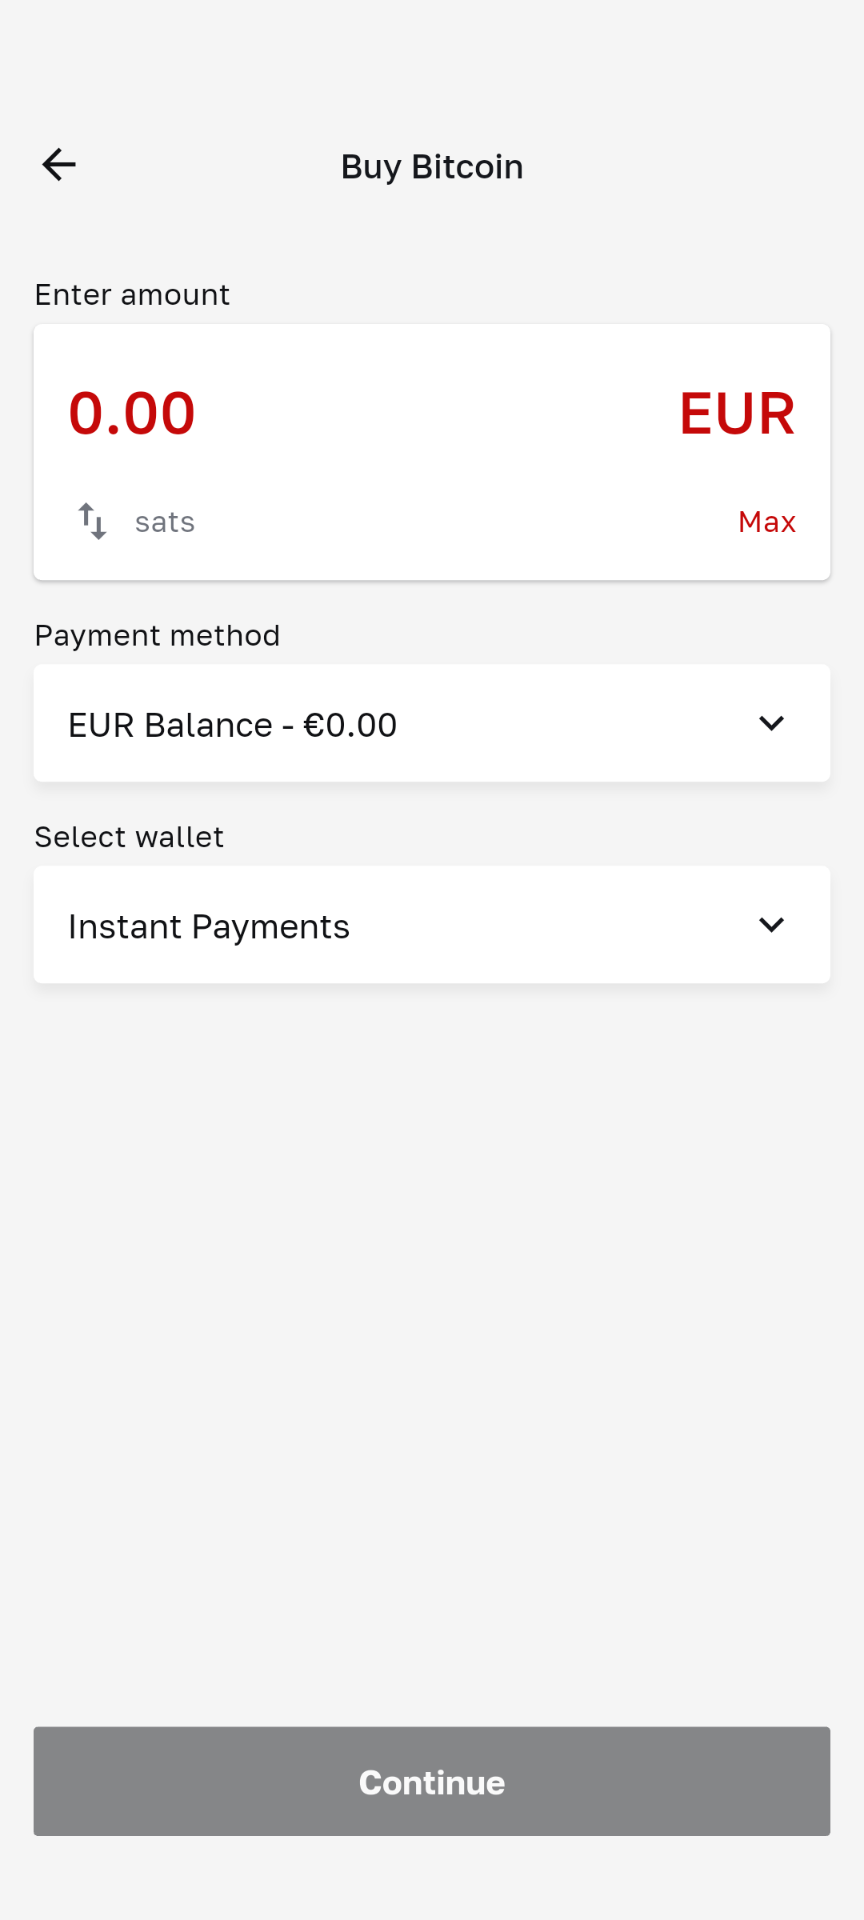Expand the Select wallet chevron
The height and width of the screenshot is (1920, 864).
771,925
